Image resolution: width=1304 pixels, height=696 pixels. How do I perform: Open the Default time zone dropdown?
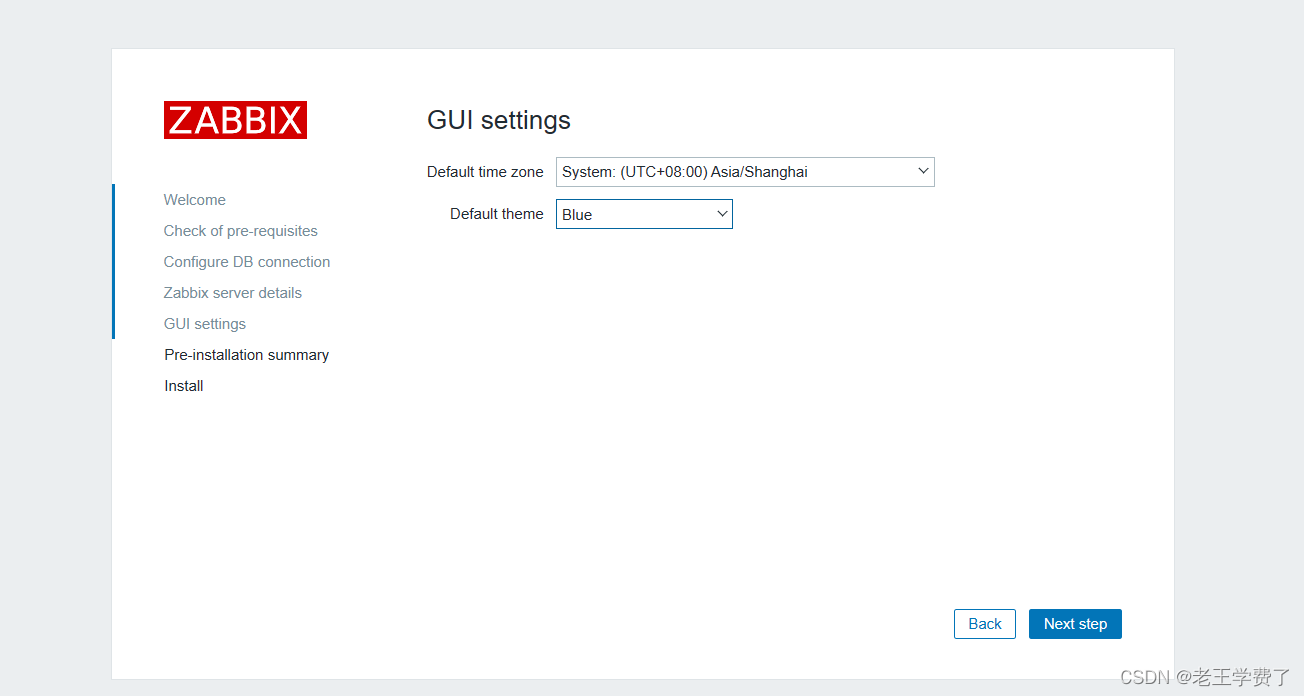tap(745, 172)
